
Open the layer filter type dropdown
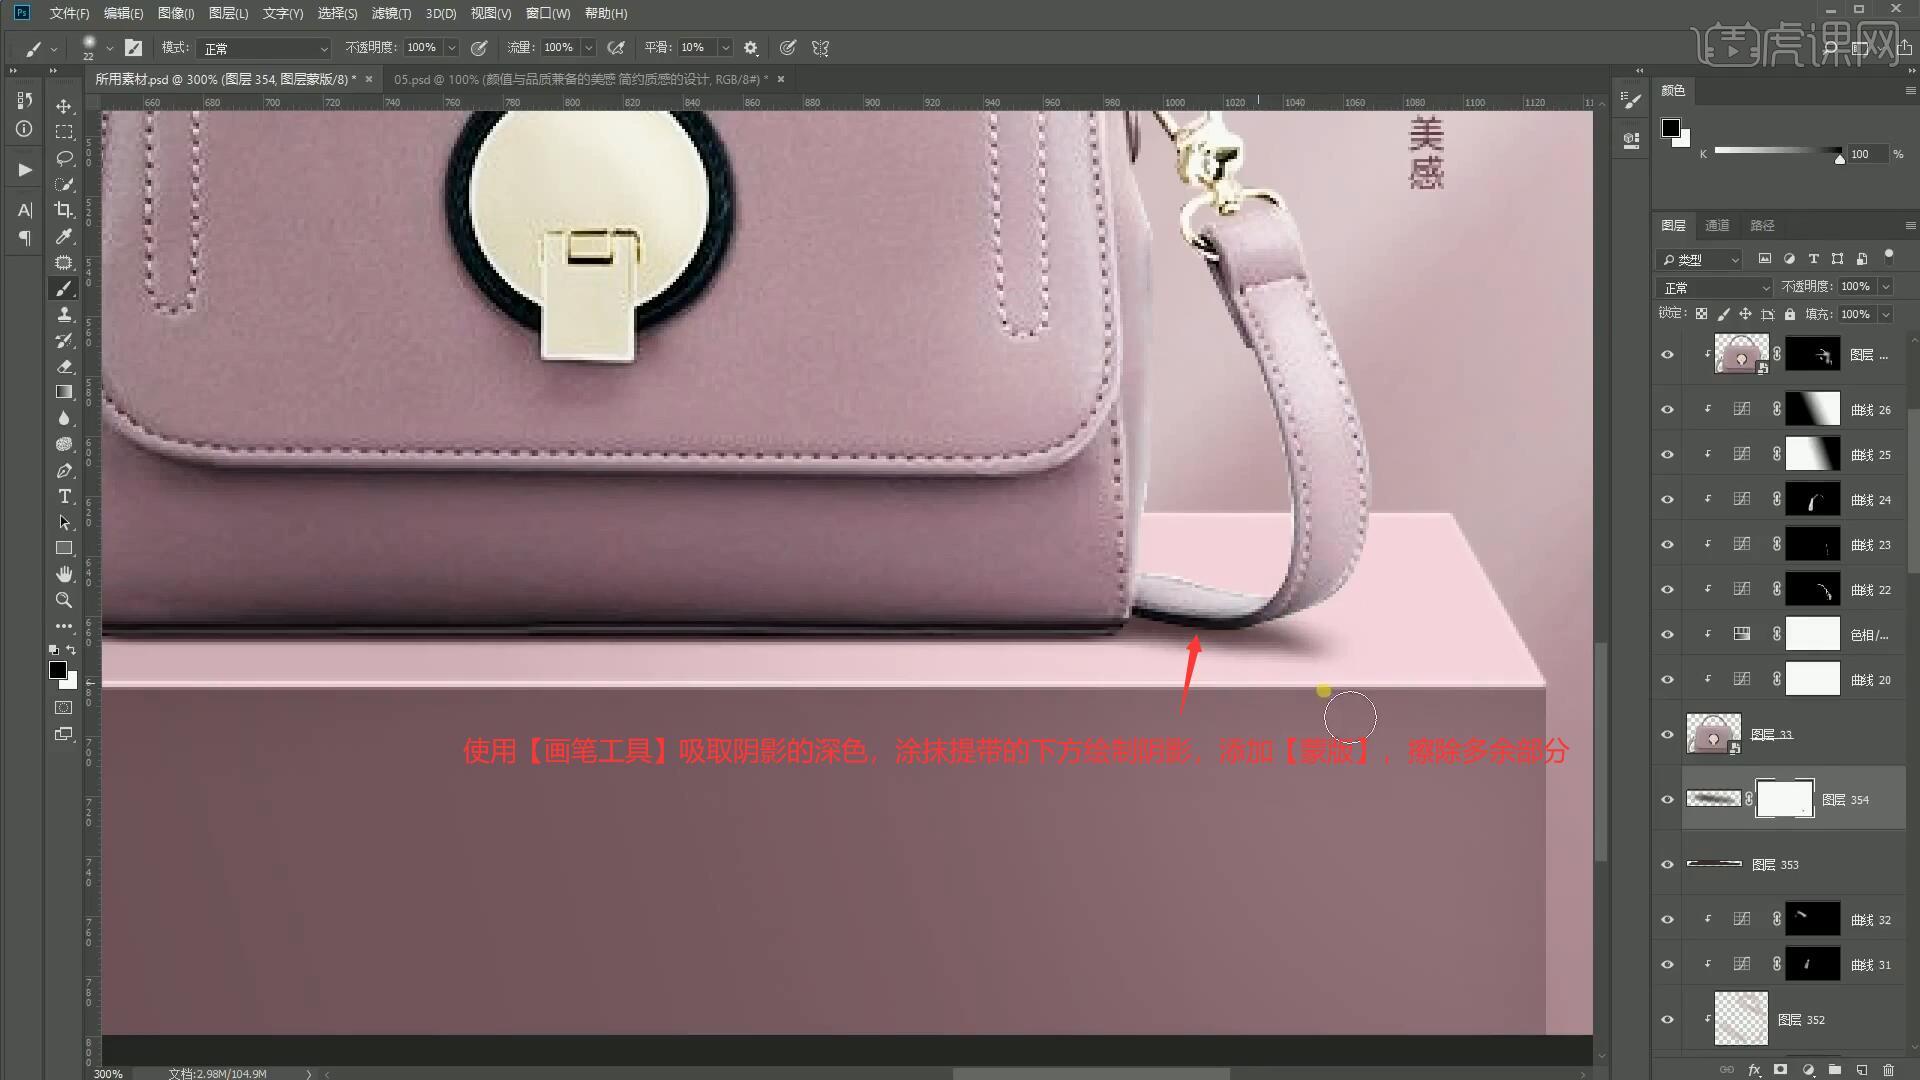click(1700, 260)
